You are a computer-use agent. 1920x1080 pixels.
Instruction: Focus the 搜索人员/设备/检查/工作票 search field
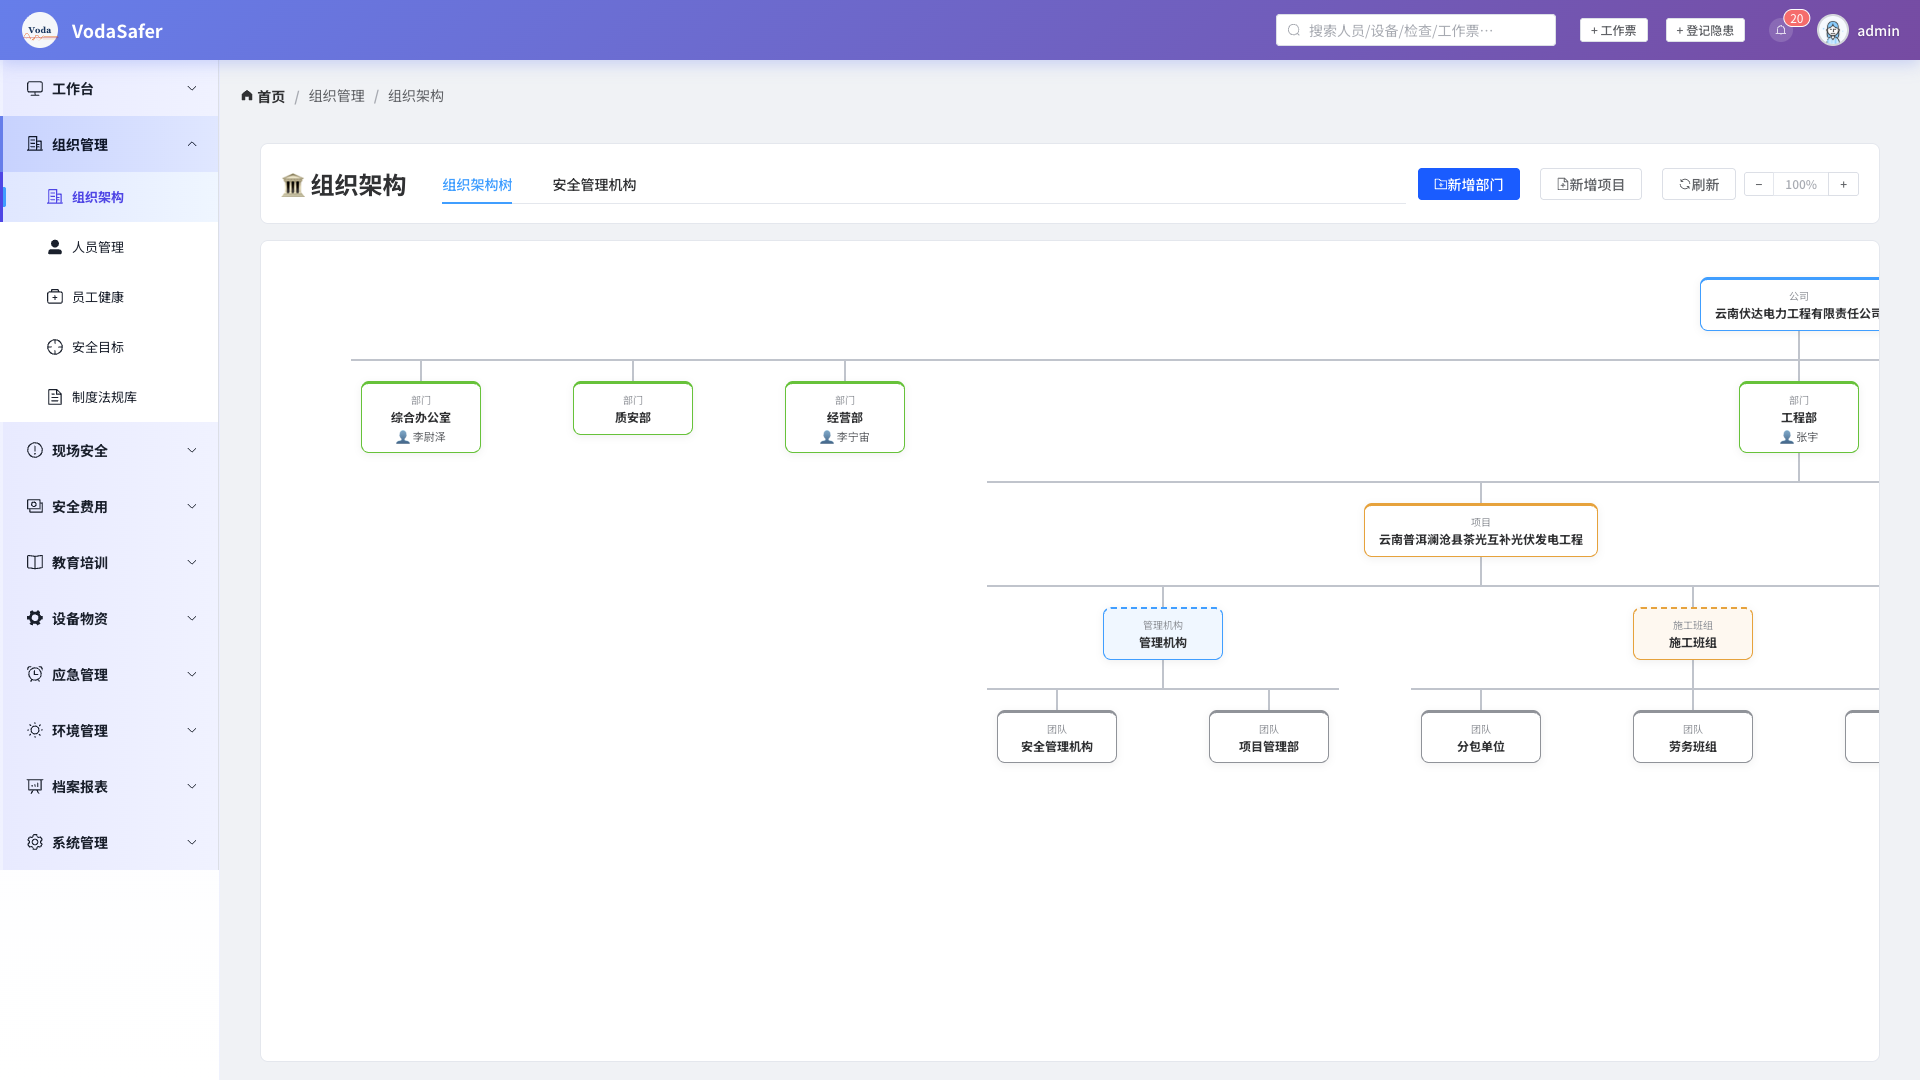(1416, 30)
